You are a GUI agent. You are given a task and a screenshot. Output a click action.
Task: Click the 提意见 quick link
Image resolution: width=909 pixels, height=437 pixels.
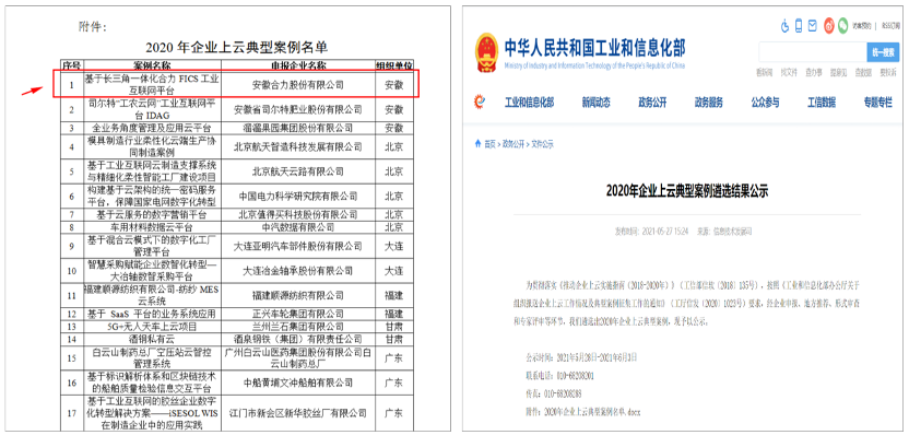[x=838, y=72]
